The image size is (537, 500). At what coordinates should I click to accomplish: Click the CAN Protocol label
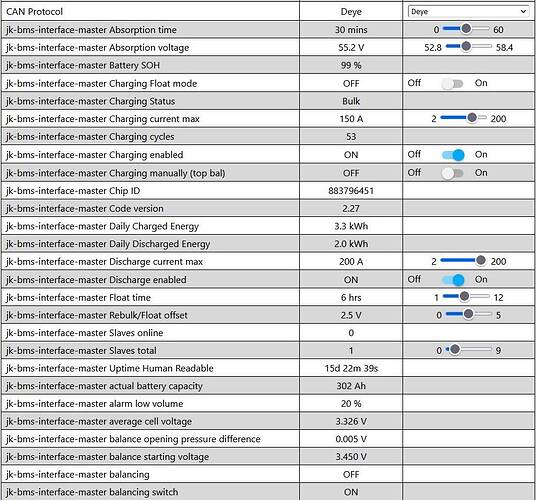[x=35, y=12]
